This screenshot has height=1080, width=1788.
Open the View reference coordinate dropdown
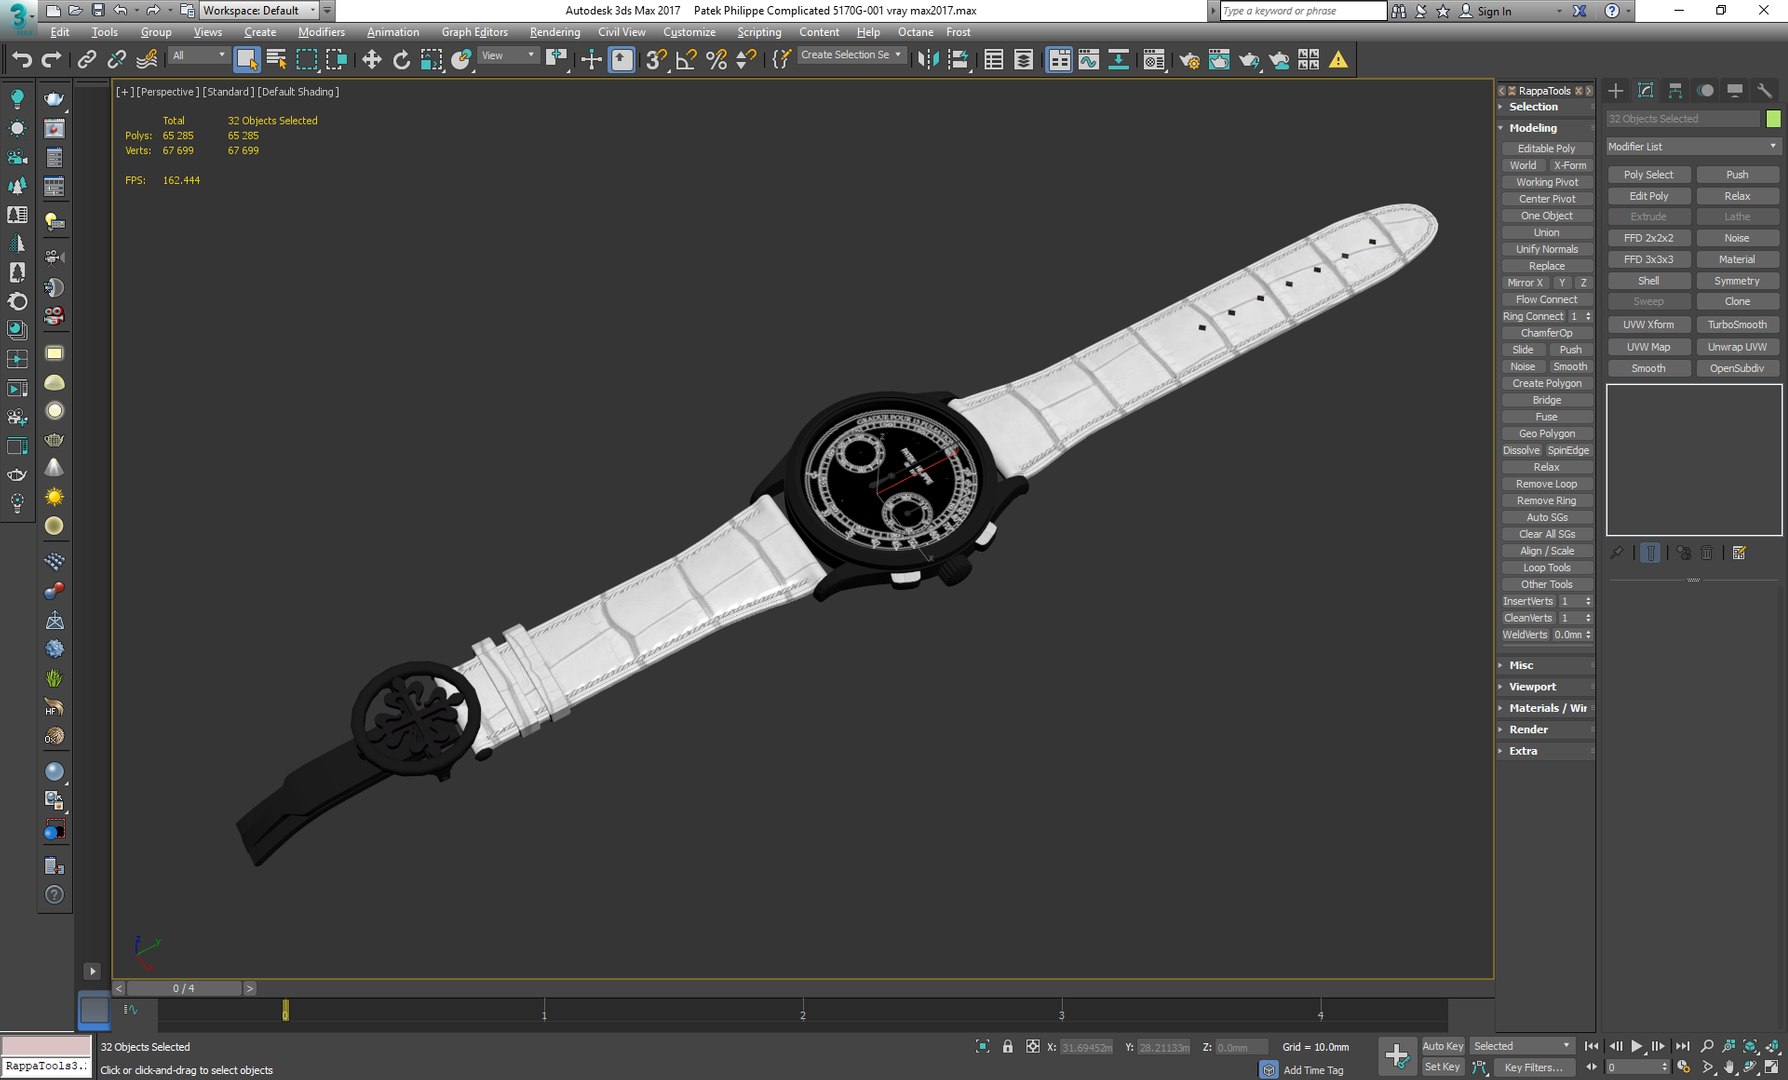point(508,56)
